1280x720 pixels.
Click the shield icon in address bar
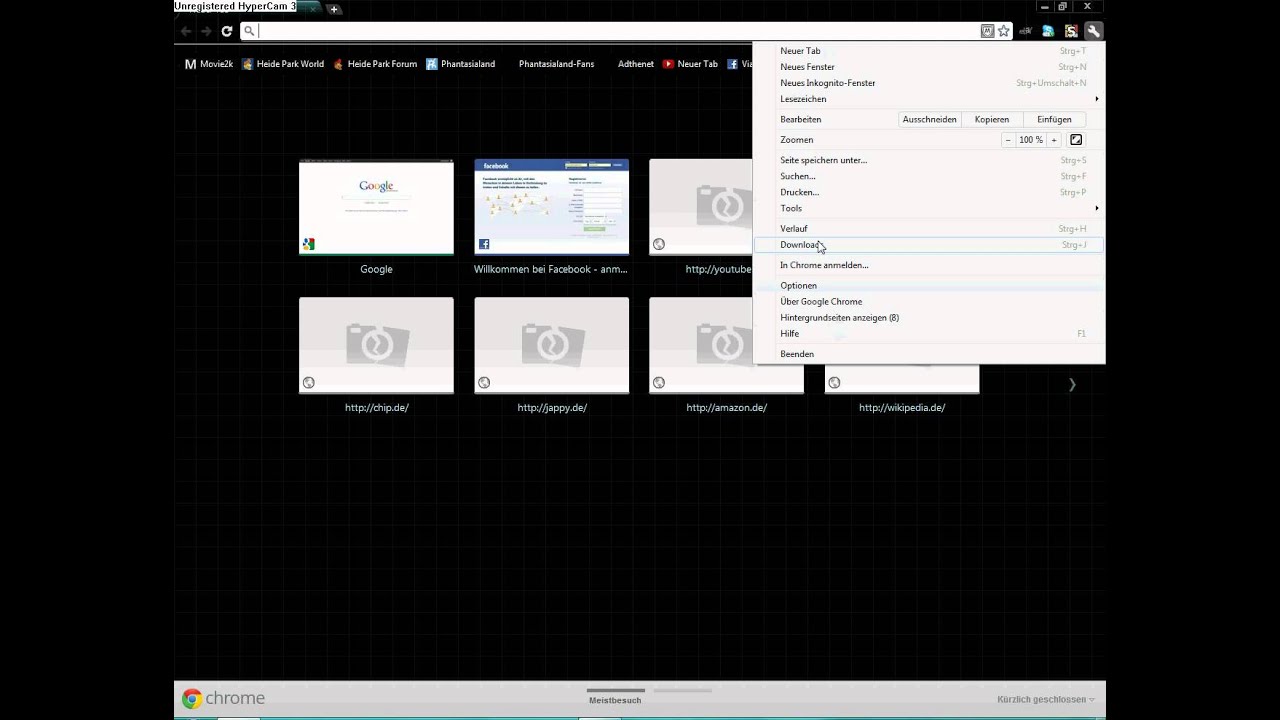(987, 31)
